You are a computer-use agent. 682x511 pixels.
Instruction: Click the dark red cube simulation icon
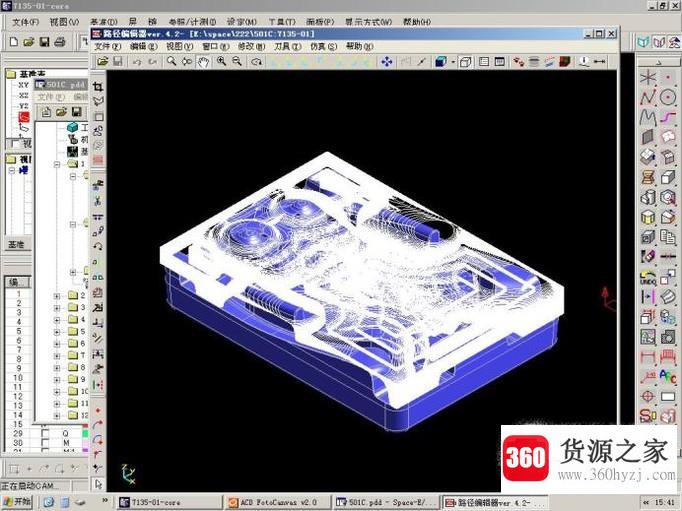coord(565,62)
